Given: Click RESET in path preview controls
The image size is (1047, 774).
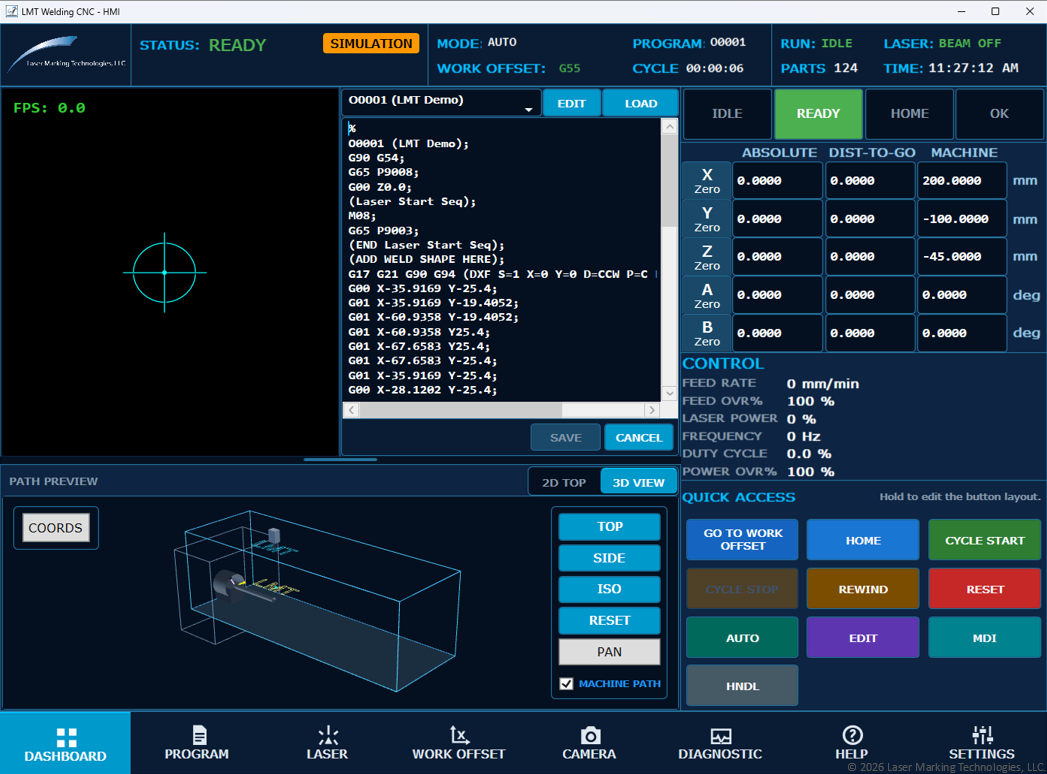Looking at the screenshot, I should click(609, 620).
